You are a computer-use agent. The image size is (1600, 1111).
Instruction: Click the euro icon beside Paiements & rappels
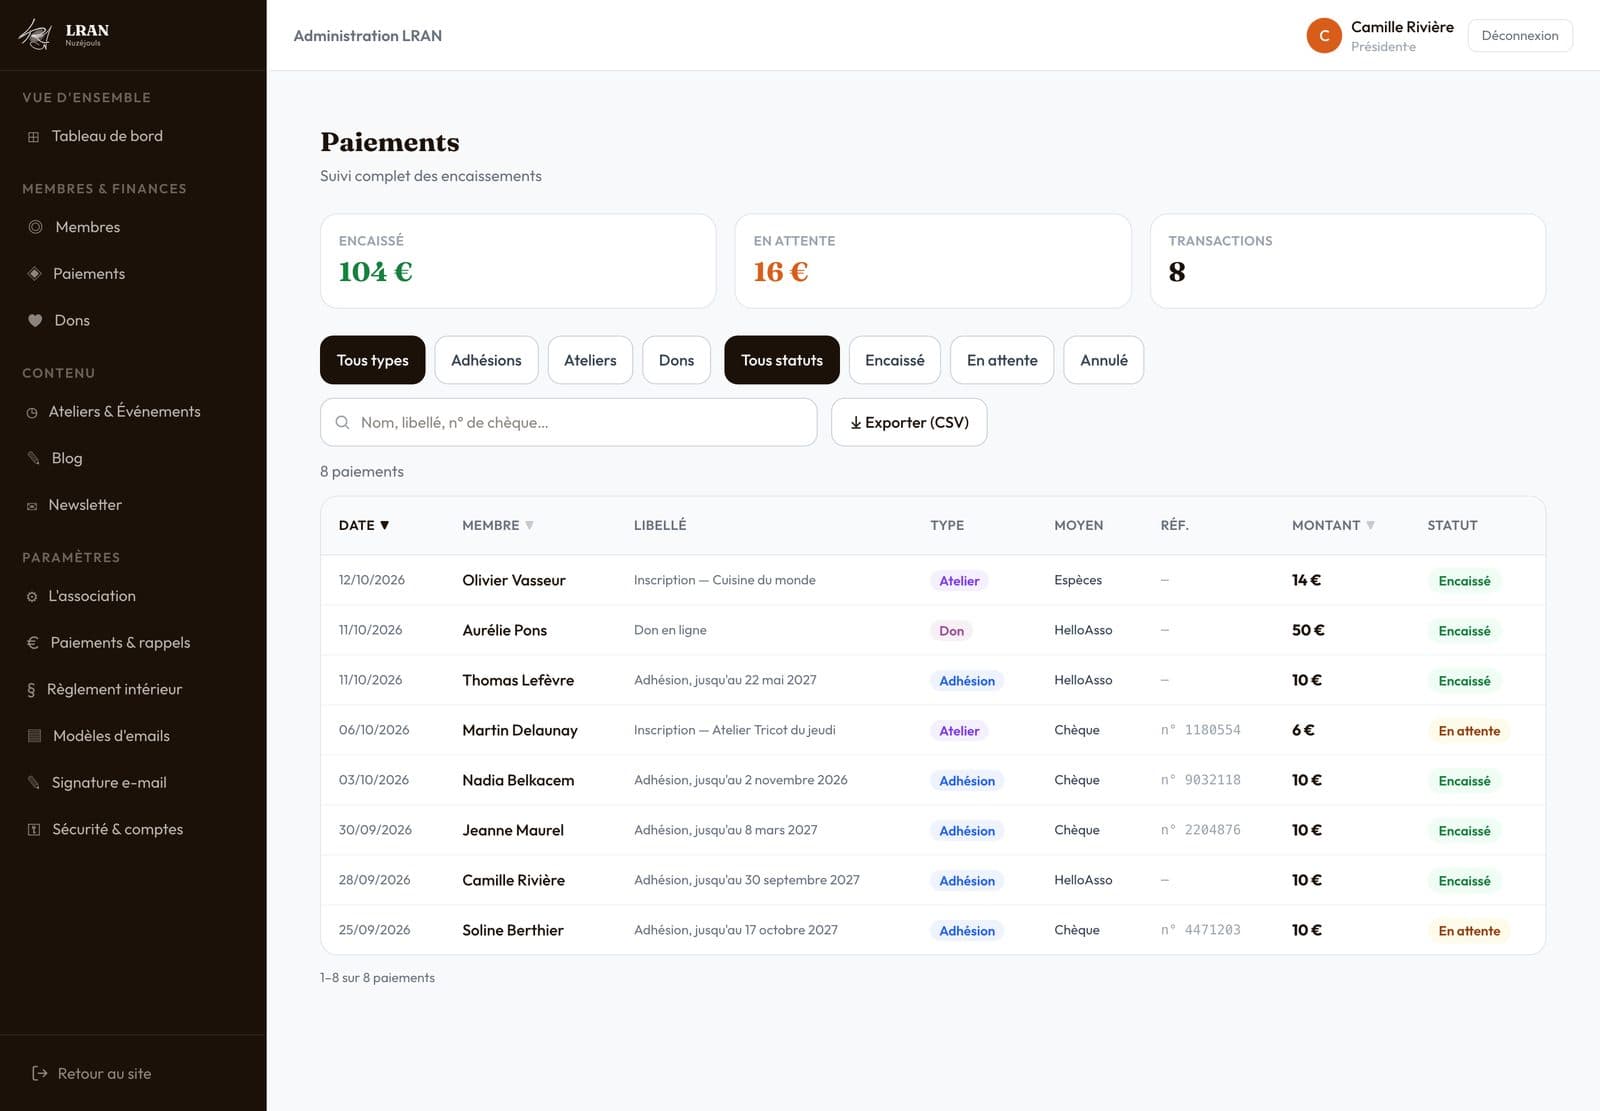[x=32, y=643]
